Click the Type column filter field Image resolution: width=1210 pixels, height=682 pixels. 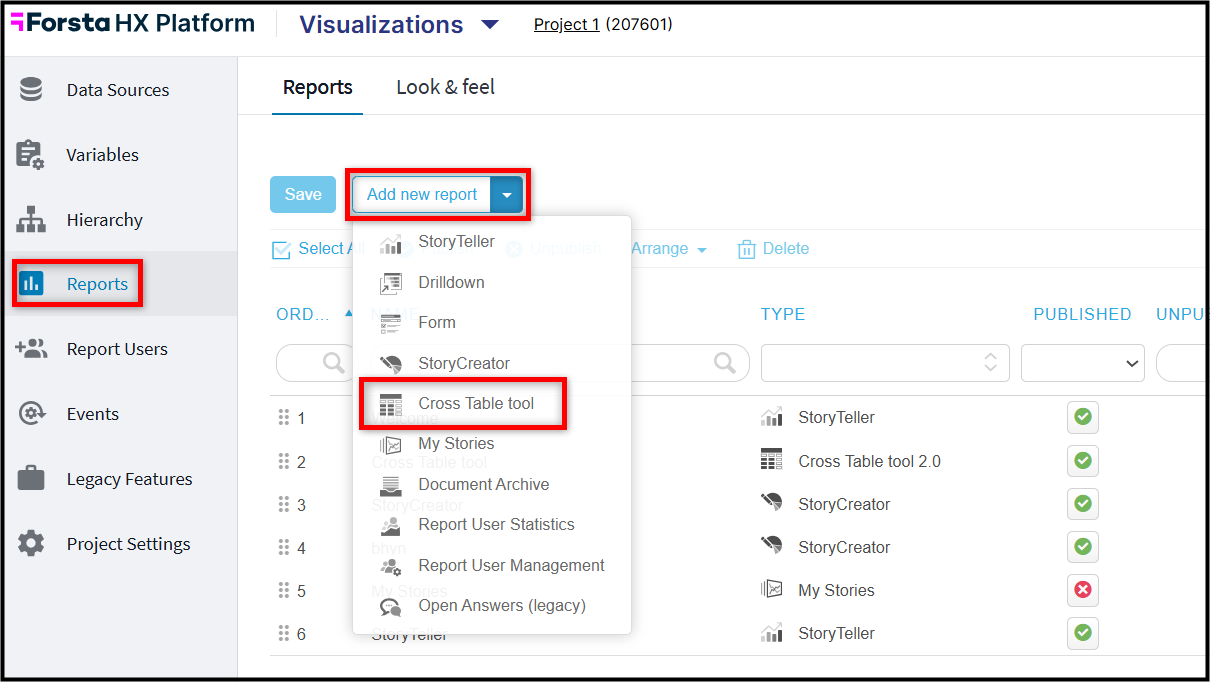(x=885, y=363)
